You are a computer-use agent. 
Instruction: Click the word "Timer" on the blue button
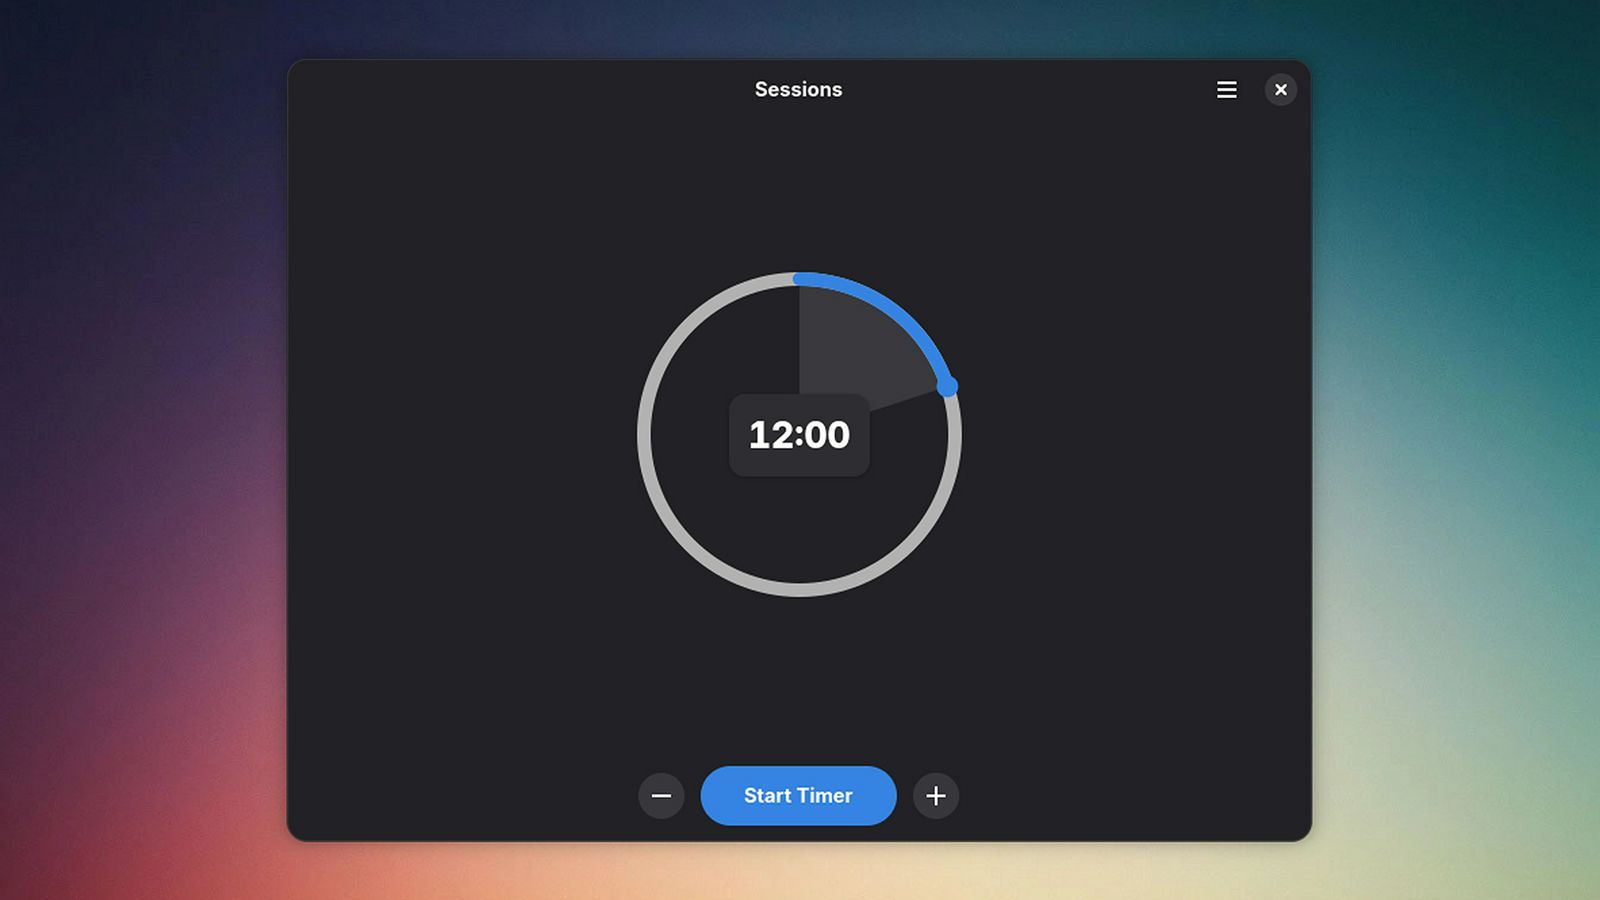pos(825,796)
